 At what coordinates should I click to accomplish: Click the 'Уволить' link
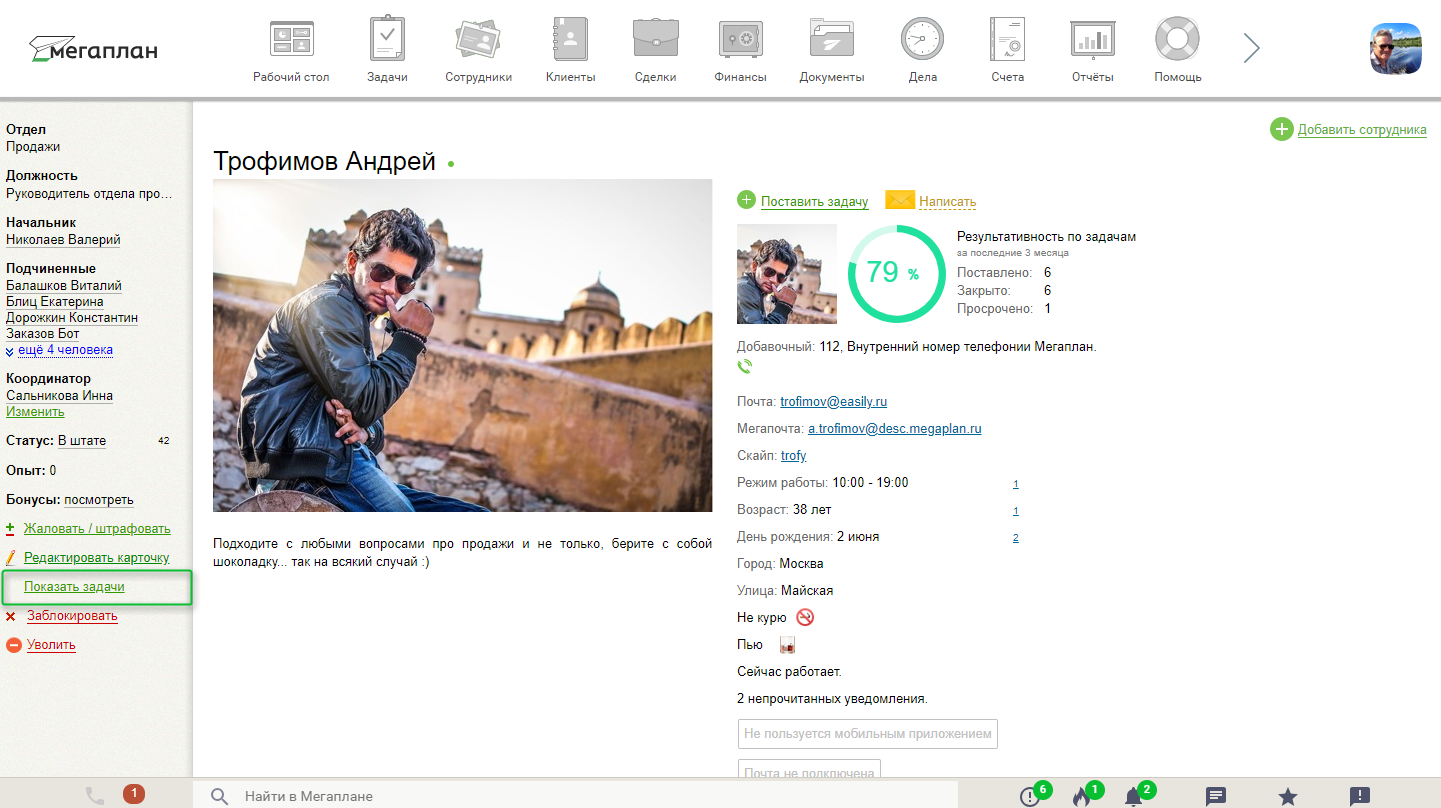point(51,645)
